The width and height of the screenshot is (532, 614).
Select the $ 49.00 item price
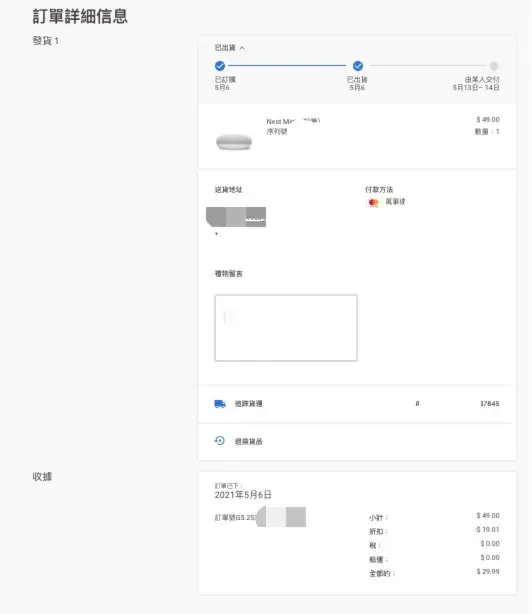[488, 119]
